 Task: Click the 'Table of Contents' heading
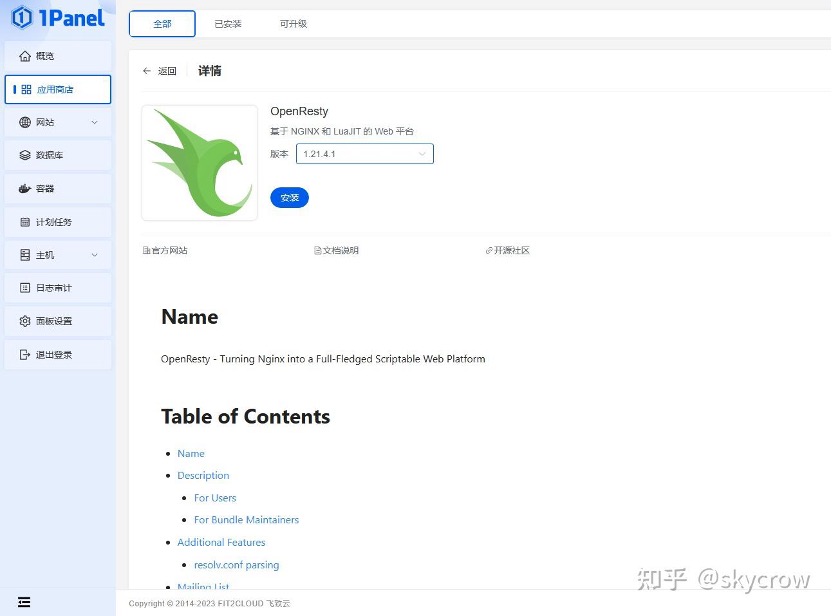(x=245, y=417)
